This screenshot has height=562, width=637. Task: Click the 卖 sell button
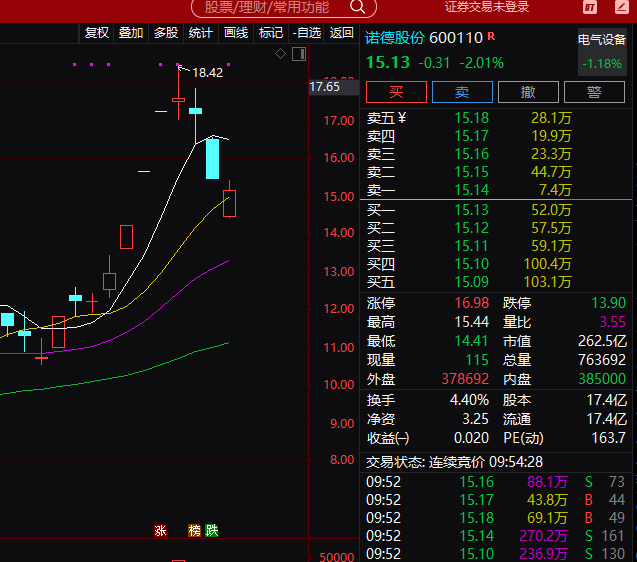tap(462, 92)
